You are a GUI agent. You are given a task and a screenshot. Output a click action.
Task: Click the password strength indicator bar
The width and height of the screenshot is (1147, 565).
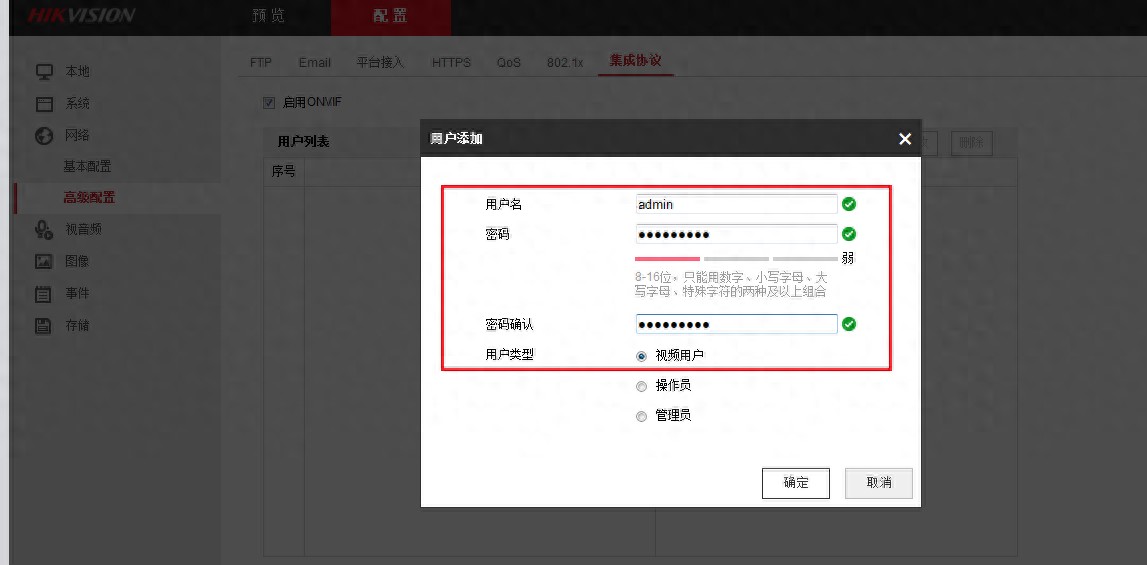[736, 258]
